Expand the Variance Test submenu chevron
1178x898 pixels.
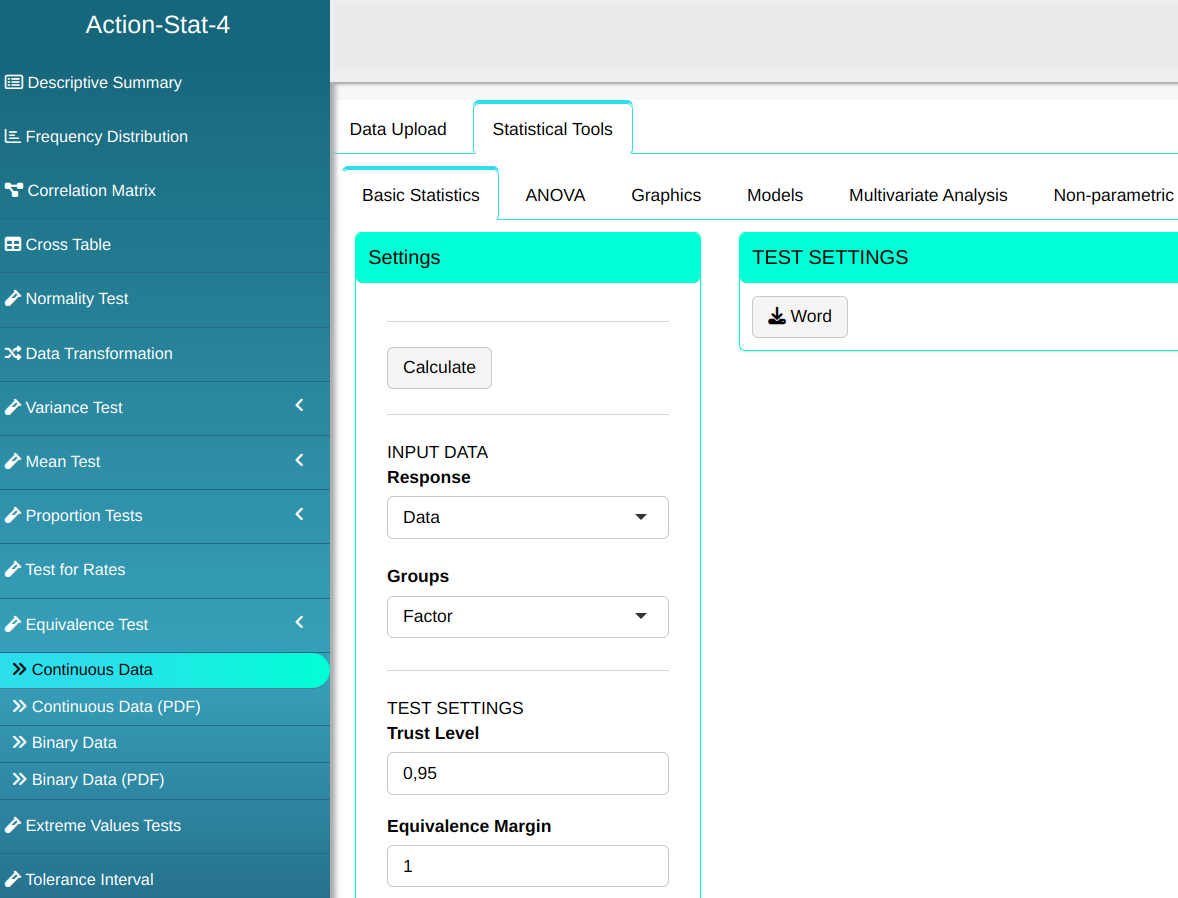299,406
